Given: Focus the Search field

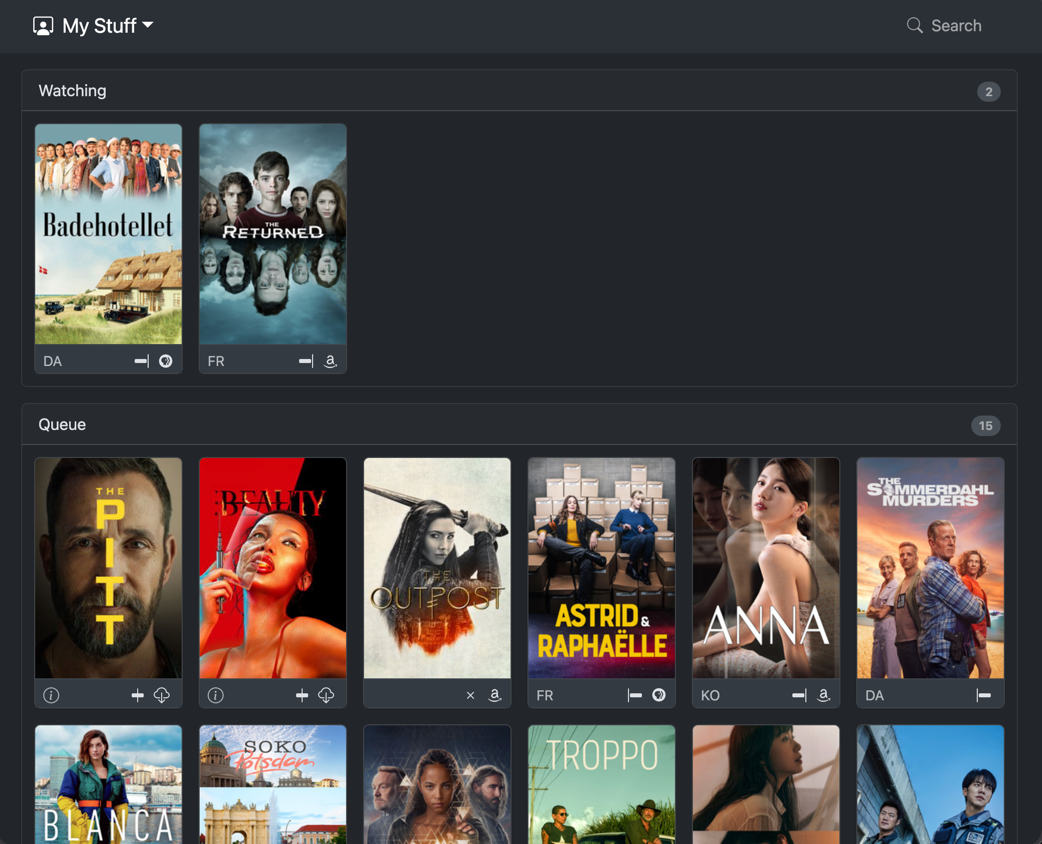Looking at the screenshot, I should [945, 25].
